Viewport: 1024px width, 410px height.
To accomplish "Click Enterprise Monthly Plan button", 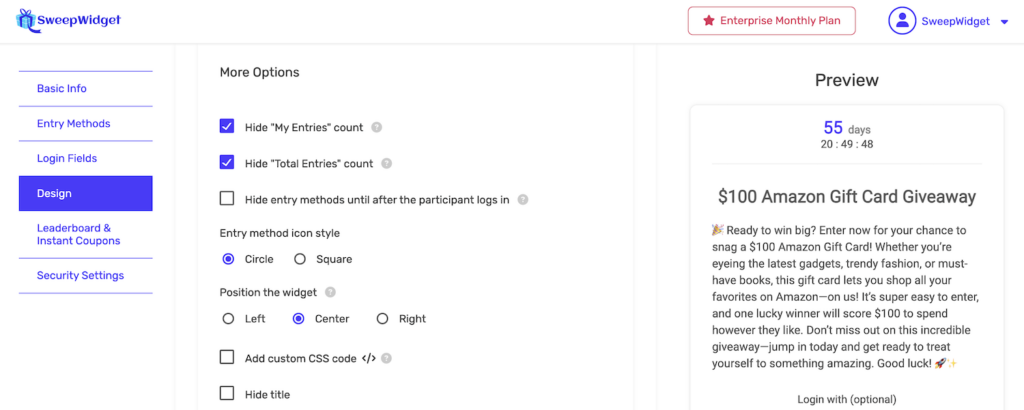I will pos(771,21).
